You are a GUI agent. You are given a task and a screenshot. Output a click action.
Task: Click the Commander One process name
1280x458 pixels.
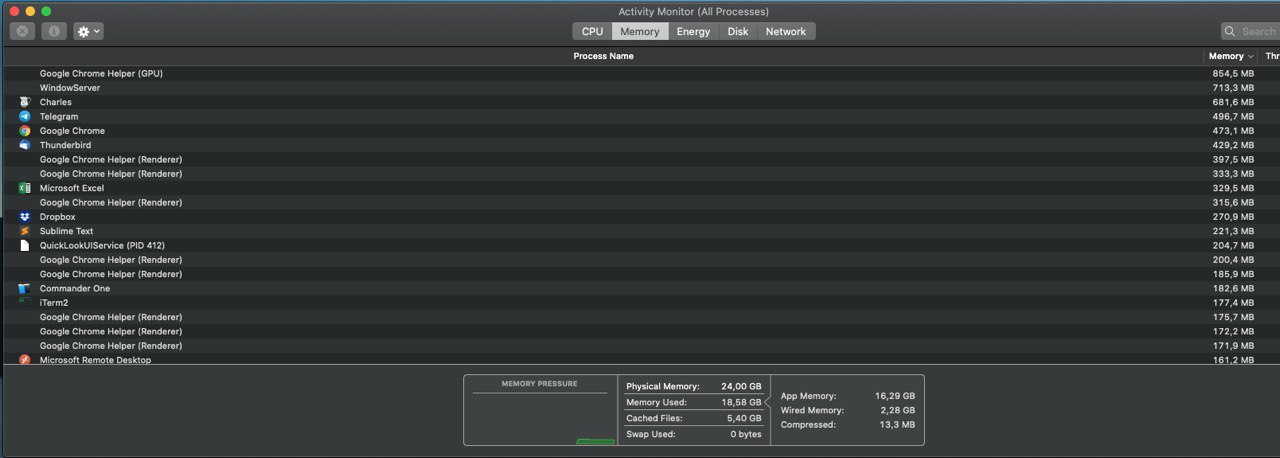pos(75,288)
